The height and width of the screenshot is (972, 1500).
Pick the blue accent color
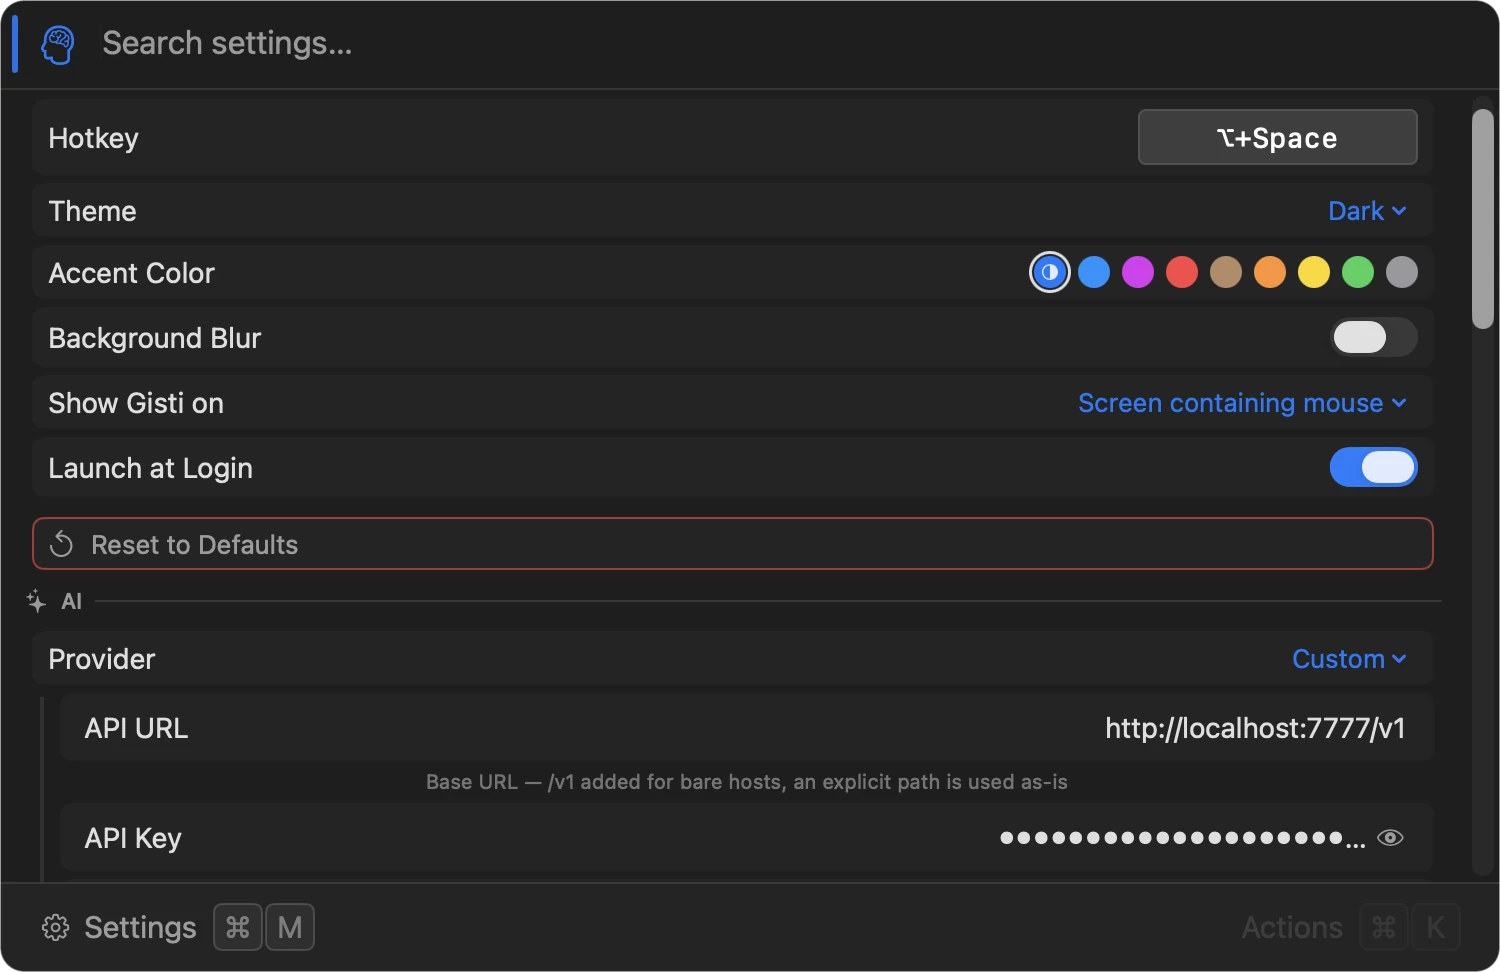pyautogui.click(x=1094, y=272)
